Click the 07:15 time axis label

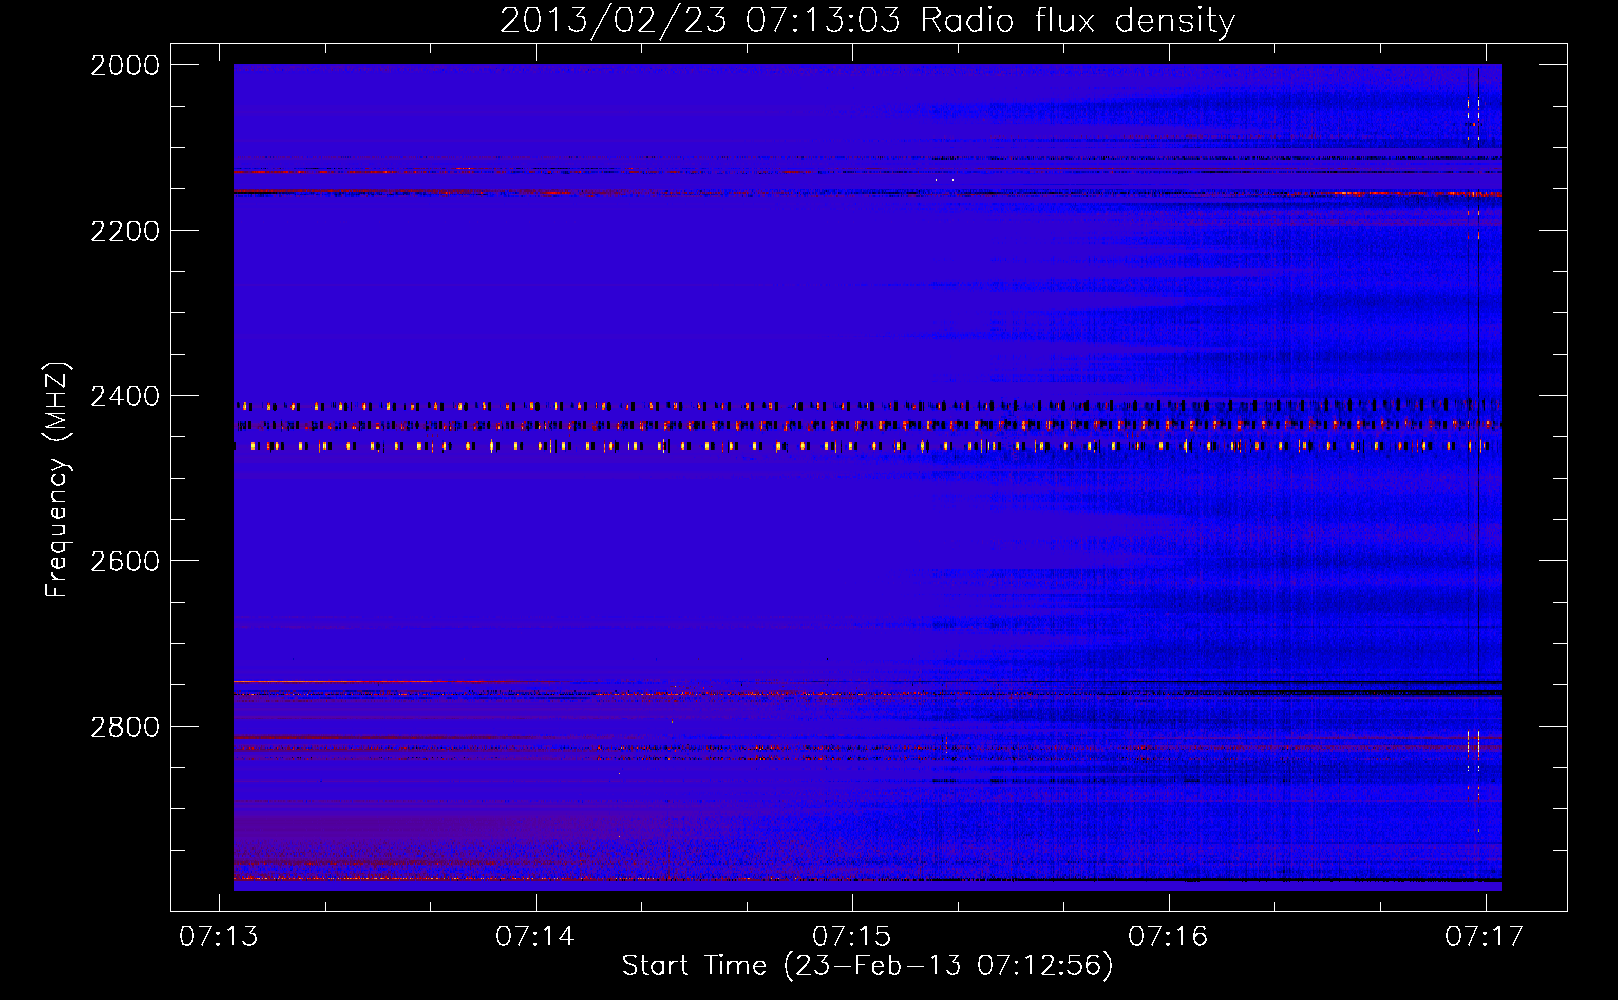[x=852, y=936]
